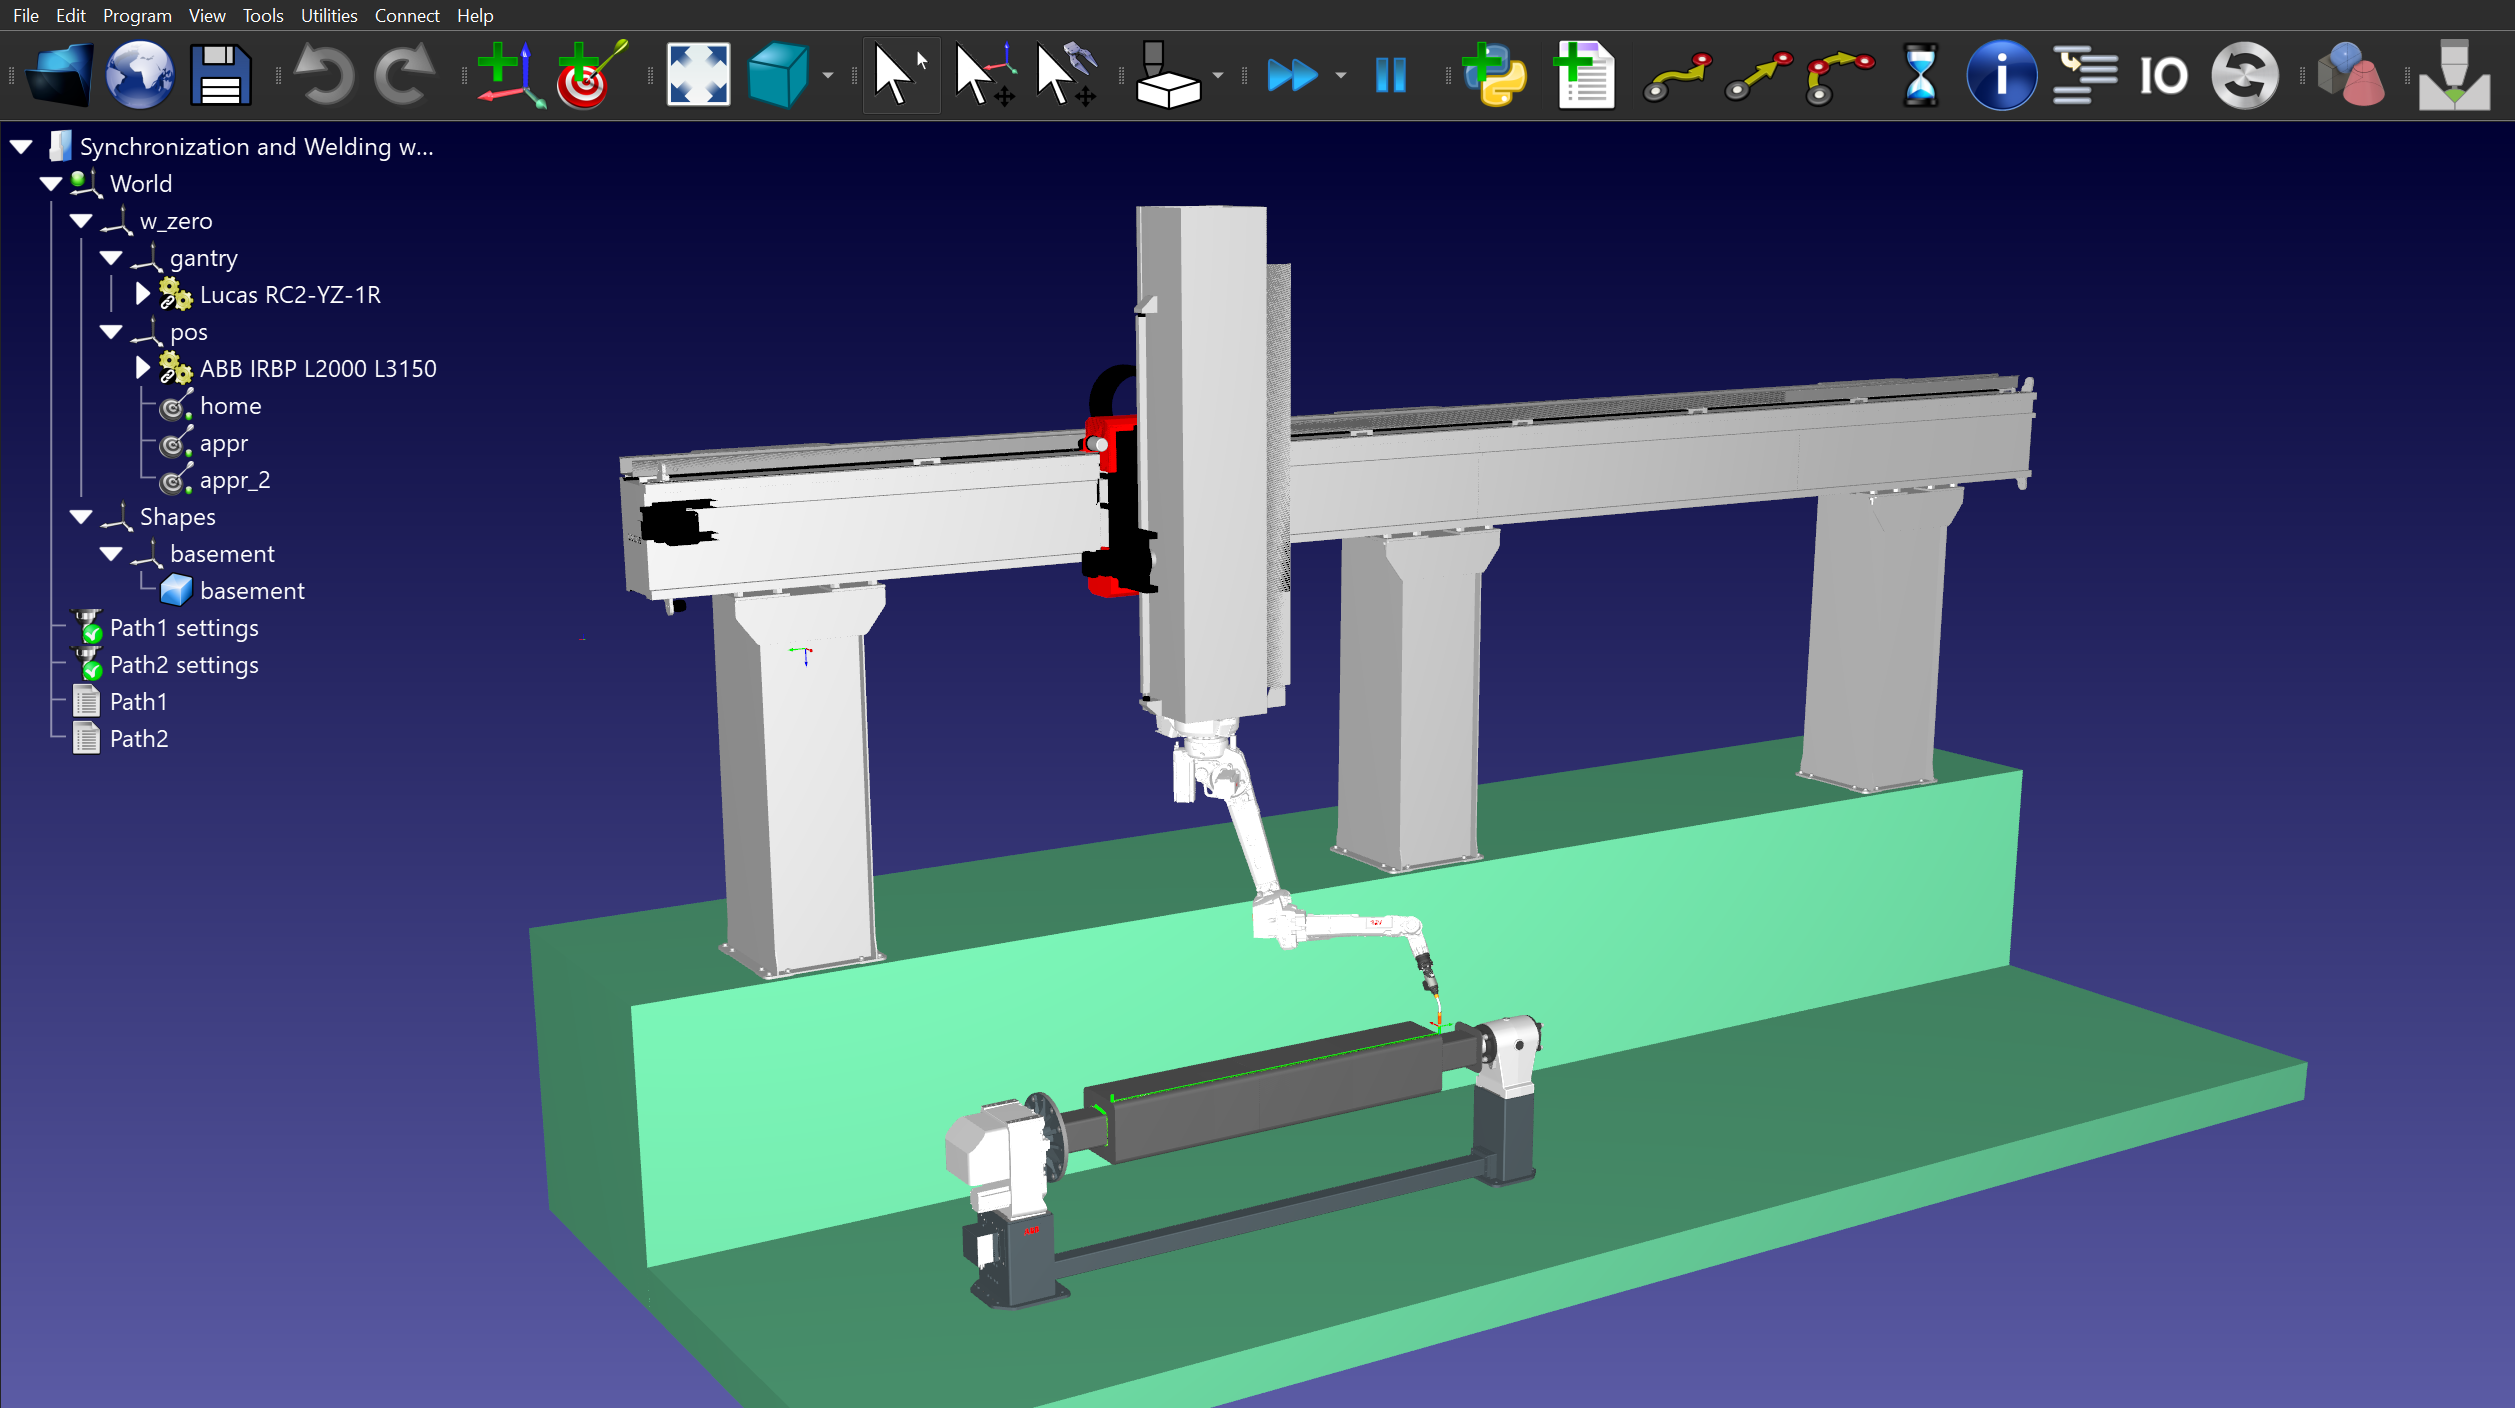Add a Python script program

pyautogui.click(x=1494, y=75)
